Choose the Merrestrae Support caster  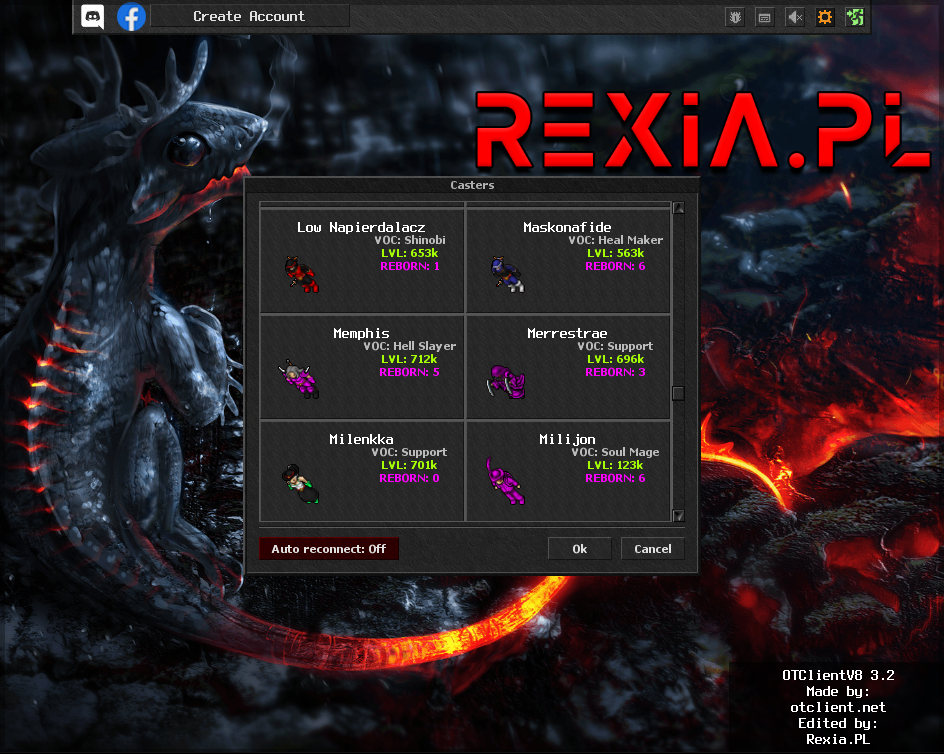point(567,367)
